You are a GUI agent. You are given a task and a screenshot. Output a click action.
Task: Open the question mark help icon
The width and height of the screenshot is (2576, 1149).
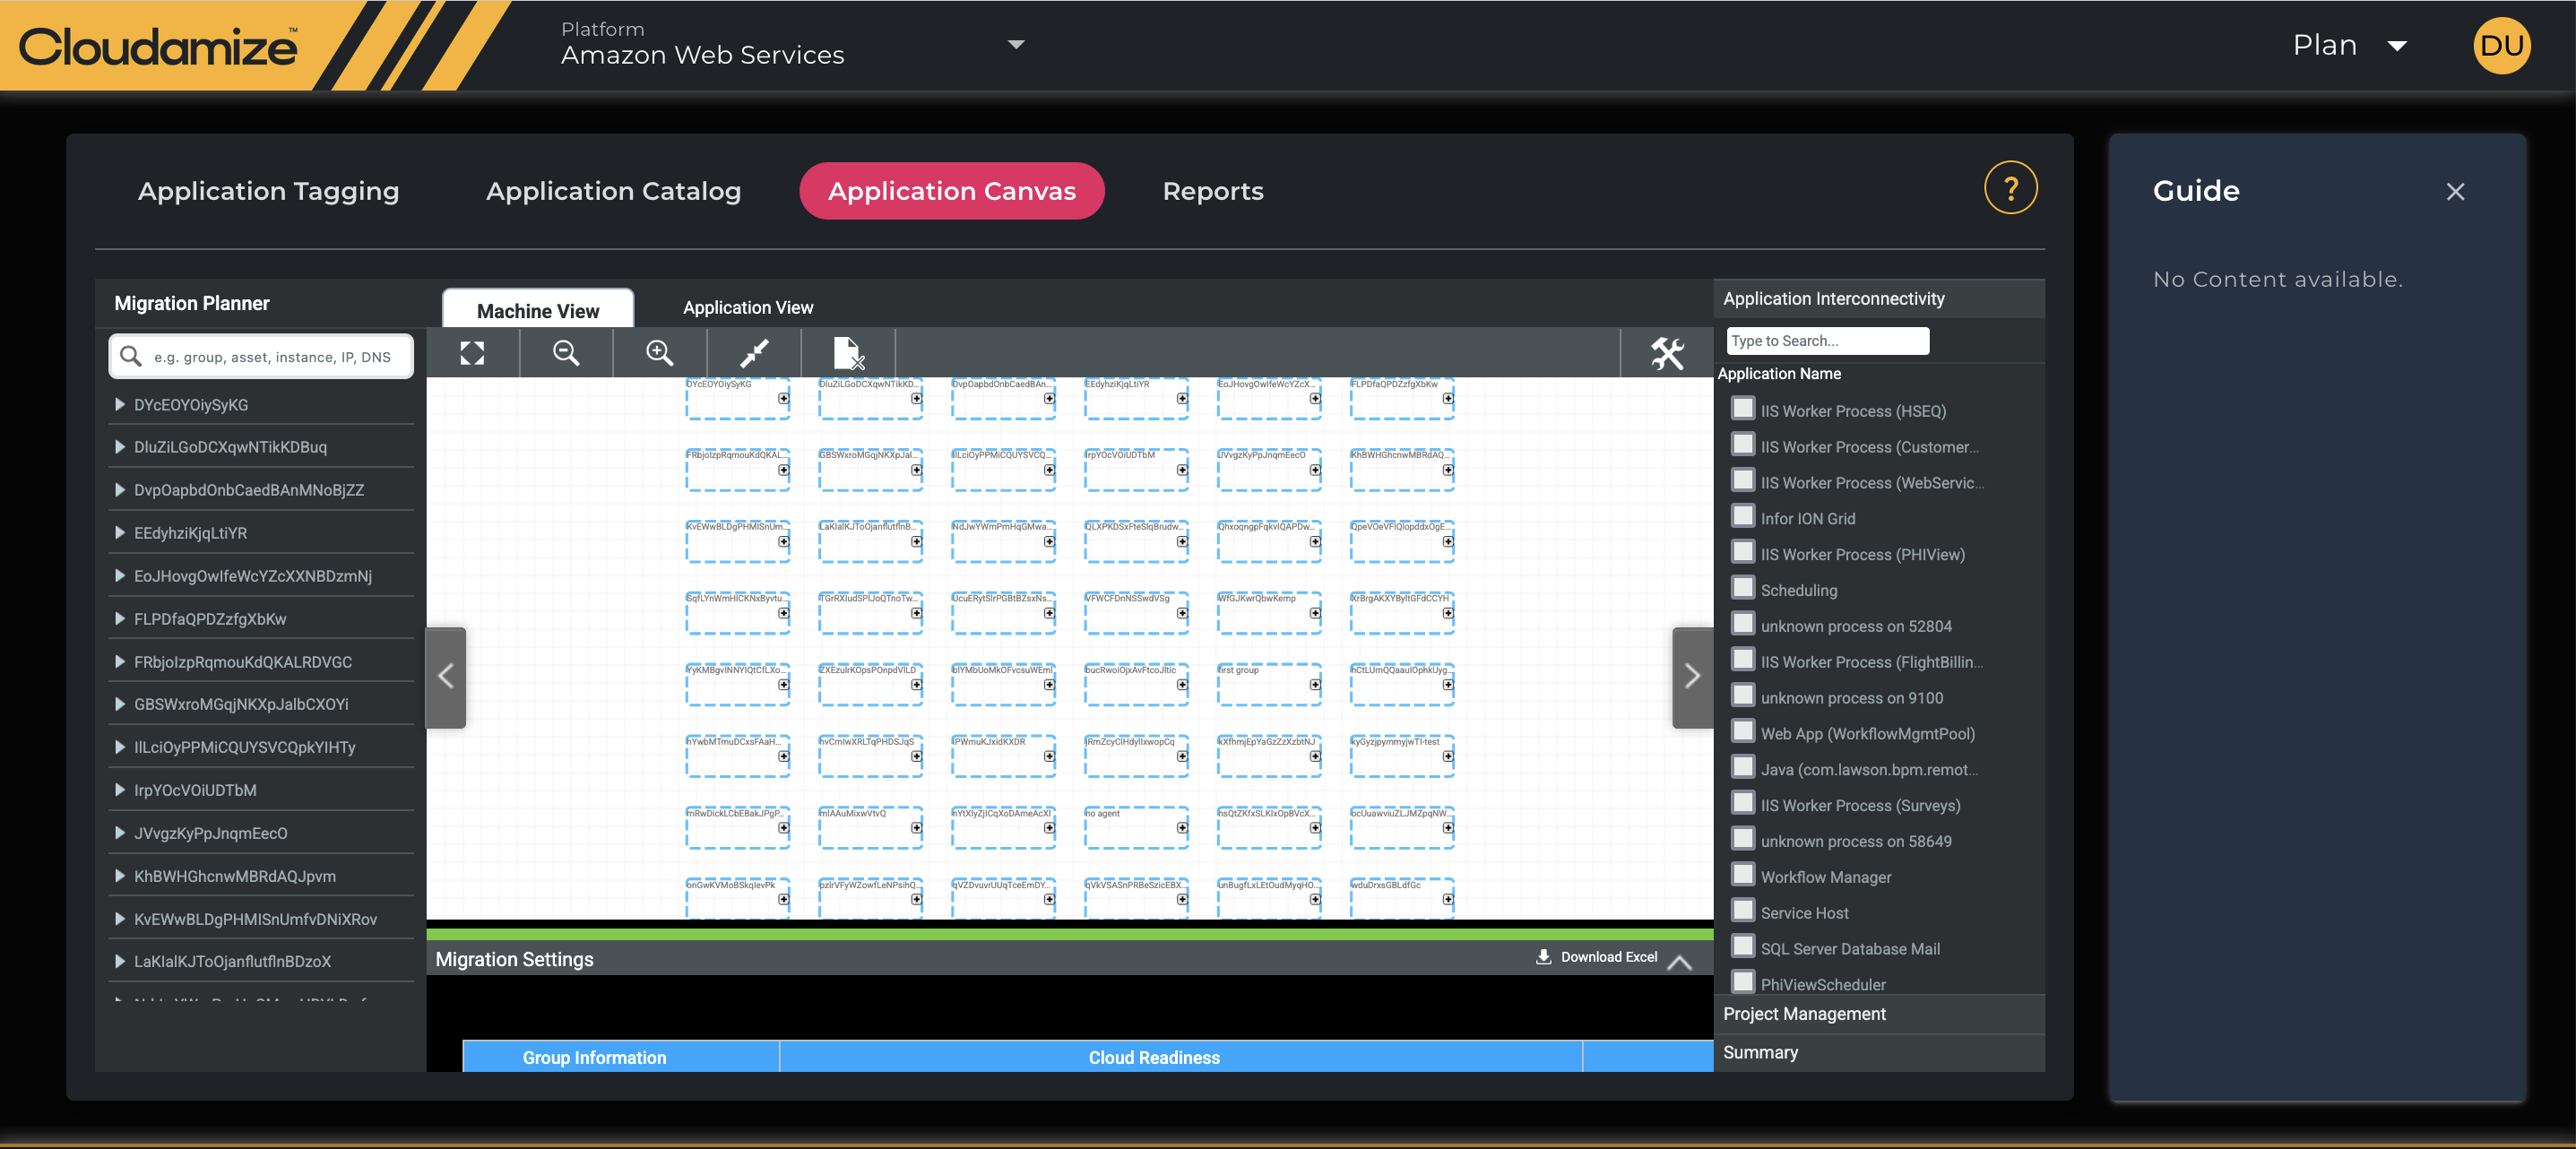pyautogui.click(x=2010, y=188)
